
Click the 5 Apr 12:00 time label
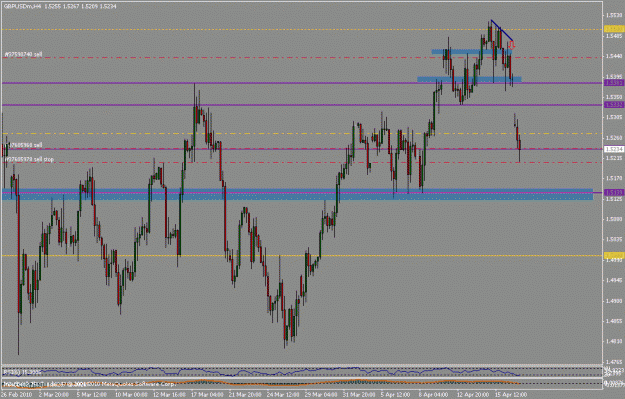(395, 395)
